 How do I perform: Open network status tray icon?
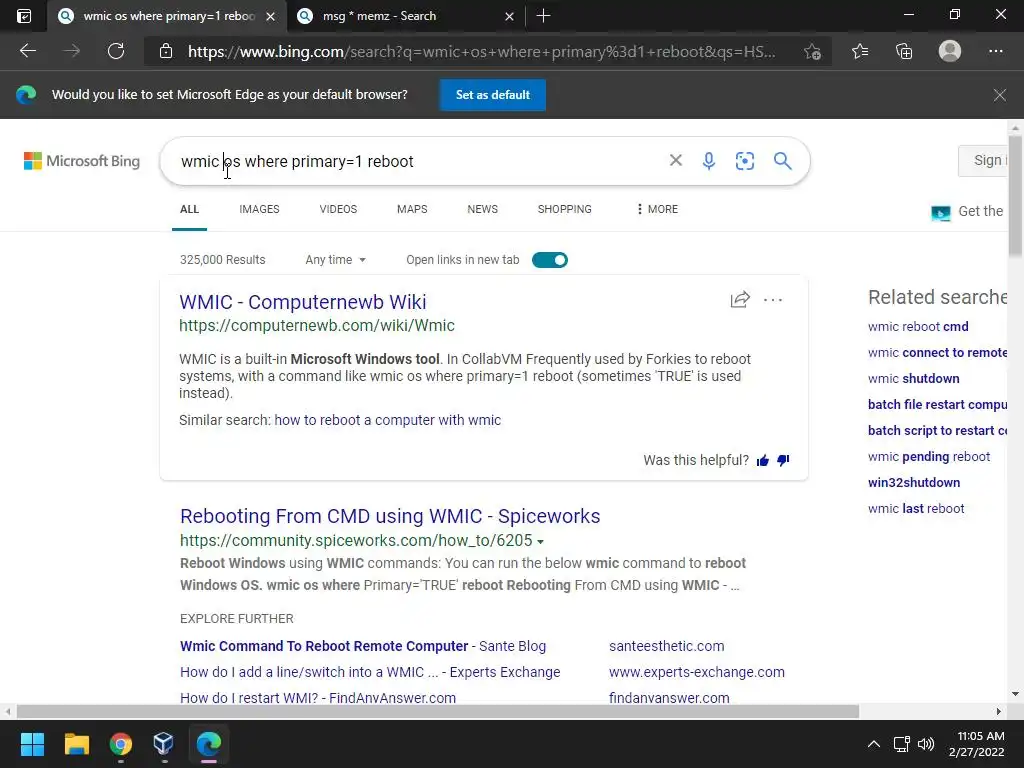[902, 744]
